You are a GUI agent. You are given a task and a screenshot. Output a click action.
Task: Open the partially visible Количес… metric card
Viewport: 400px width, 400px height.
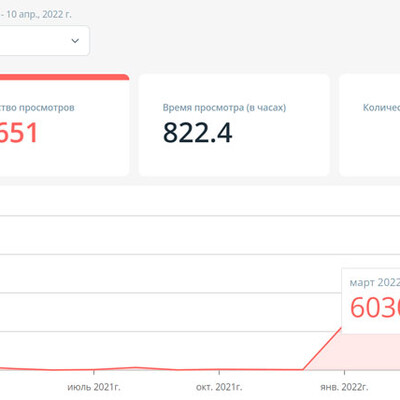(x=369, y=125)
